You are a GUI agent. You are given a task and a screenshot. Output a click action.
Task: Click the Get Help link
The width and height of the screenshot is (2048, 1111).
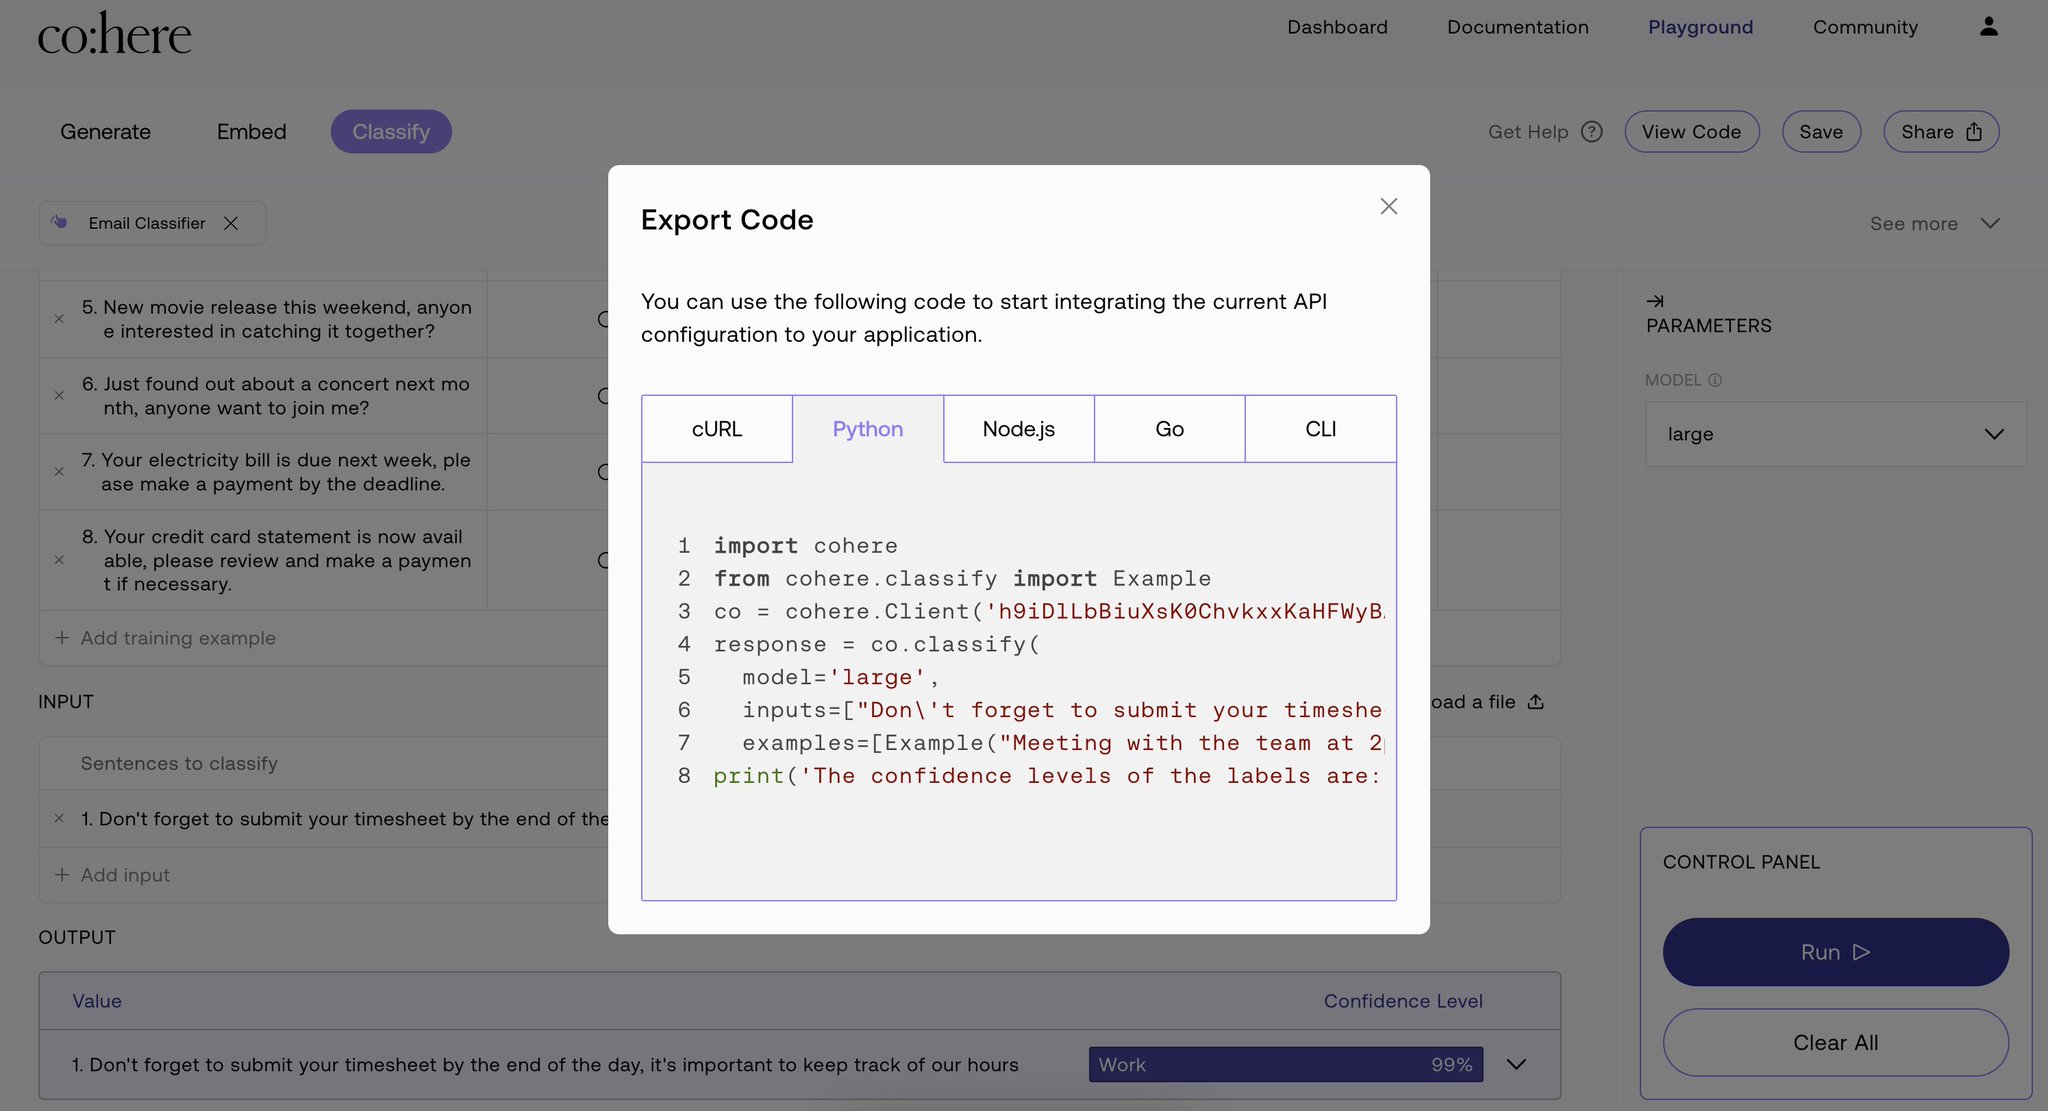point(1528,132)
